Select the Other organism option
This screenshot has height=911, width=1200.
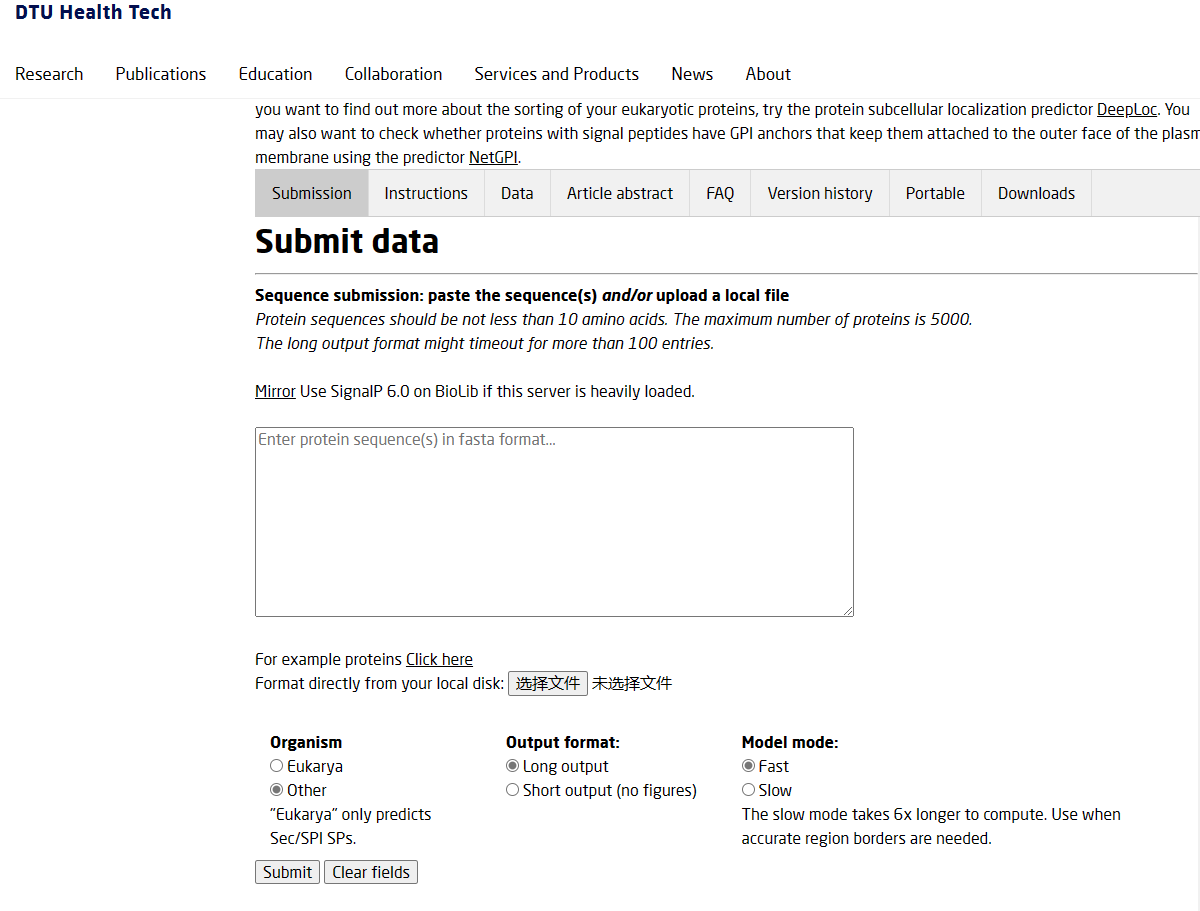click(277, 790)
